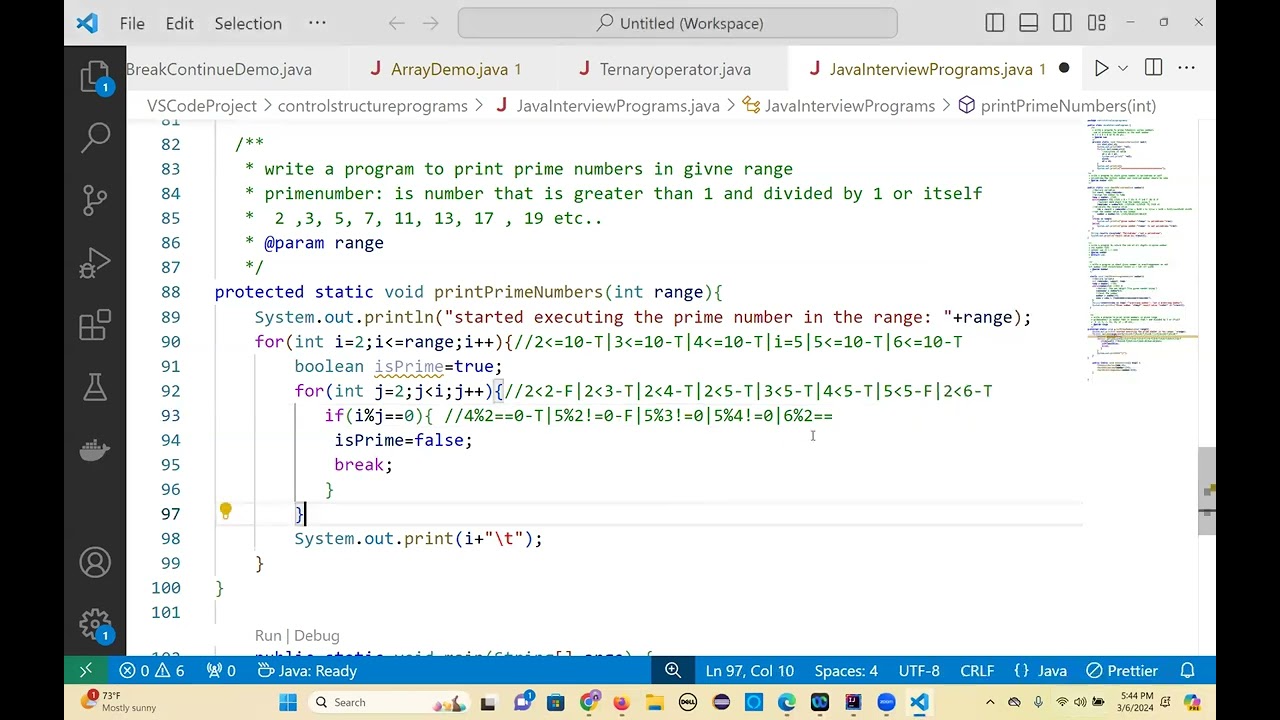Open the Manage gear icon
Image resolution: width=1280 pixels, height=720 pixels.
pos(95,625)
